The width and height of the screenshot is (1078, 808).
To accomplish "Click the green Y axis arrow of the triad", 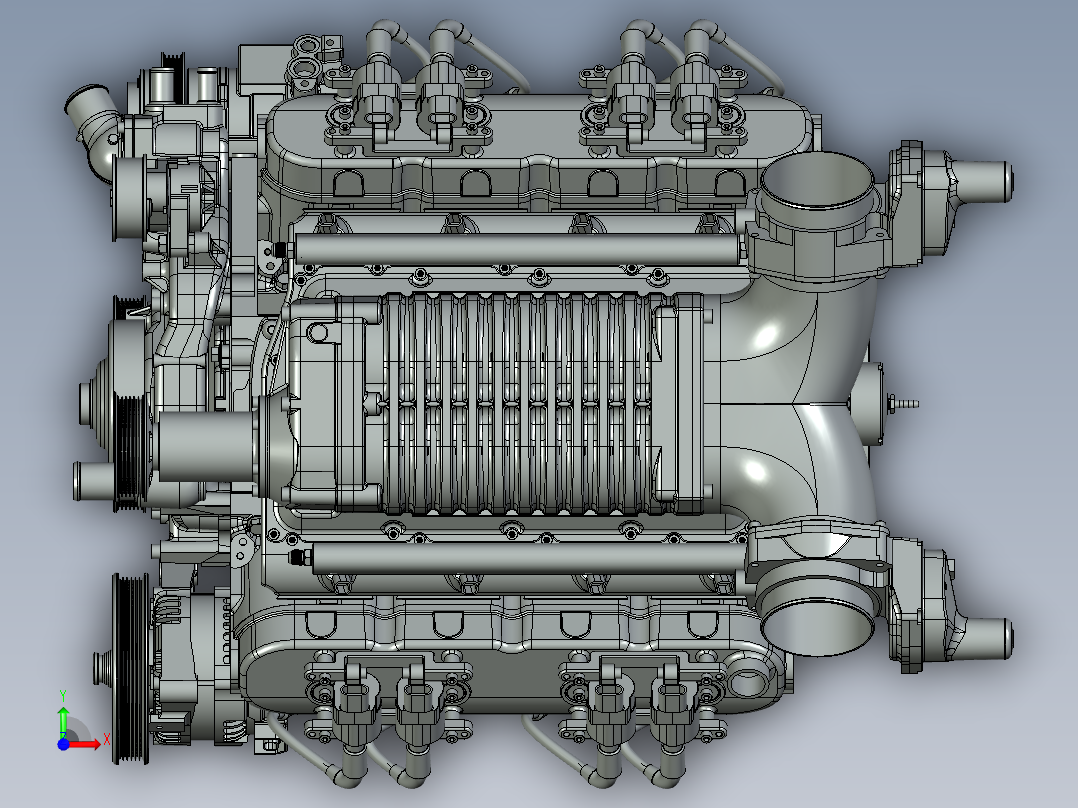I will pyautogui.click(x=63, y=721).
